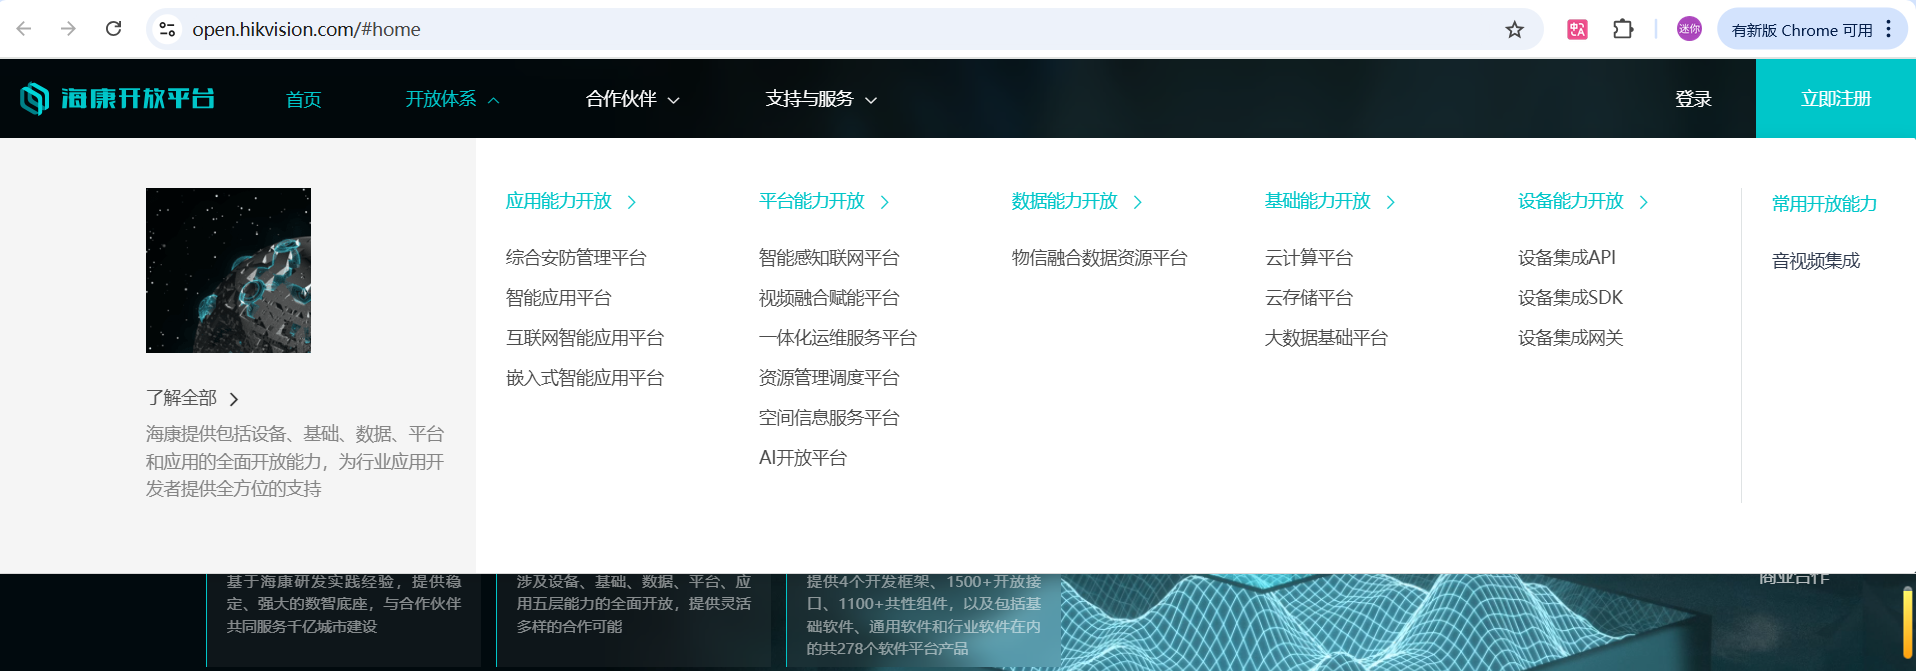Viewport: 1916px width, 671px height.
Task: Select 物信融合数据资源平台
Action: coord(1099,258)
